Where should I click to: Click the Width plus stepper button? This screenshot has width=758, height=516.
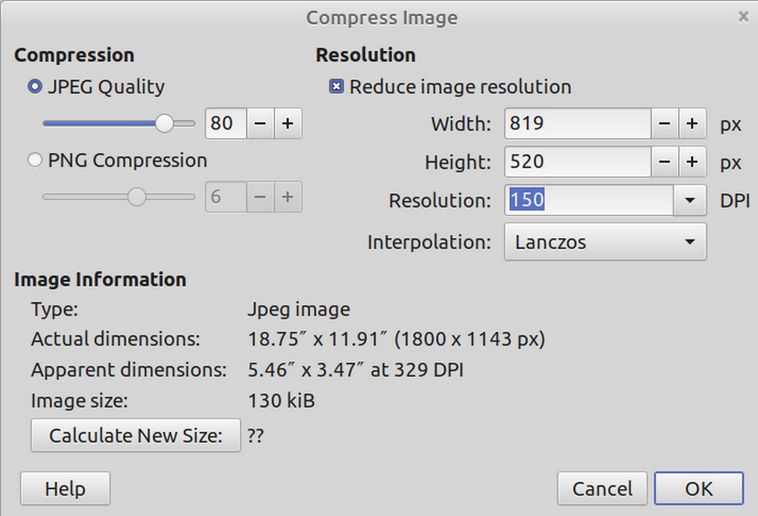[x=691, y=125]
